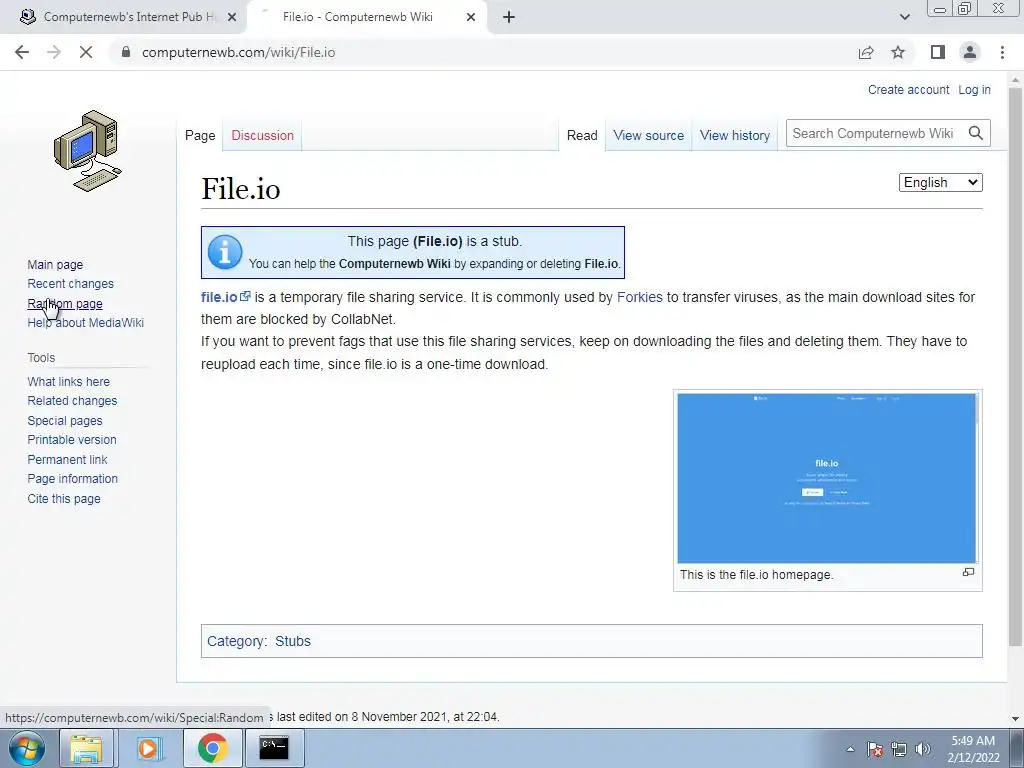Open the View source tab
The height and width of the screenshot is (768, 1024).
pos(648,135)
